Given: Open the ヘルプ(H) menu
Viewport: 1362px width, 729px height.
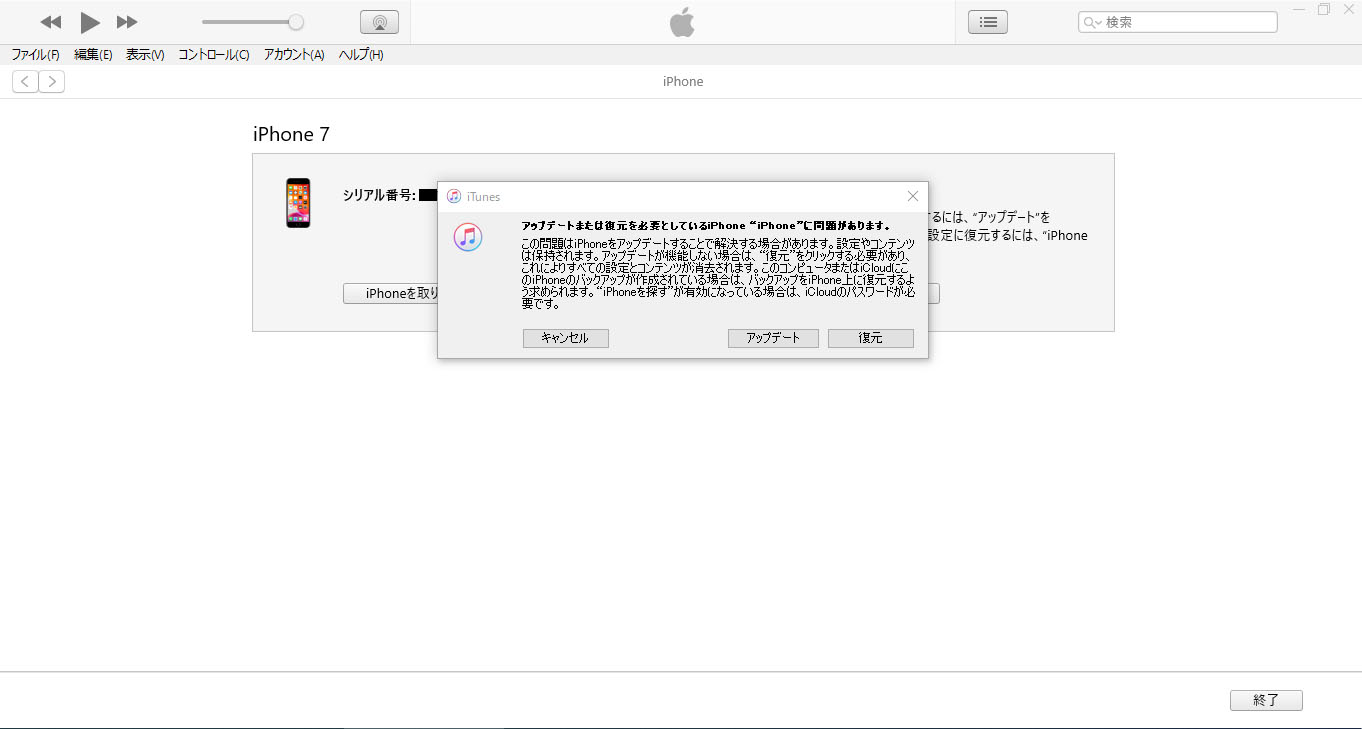Looking at the screenshot, I should coord(361,55).
